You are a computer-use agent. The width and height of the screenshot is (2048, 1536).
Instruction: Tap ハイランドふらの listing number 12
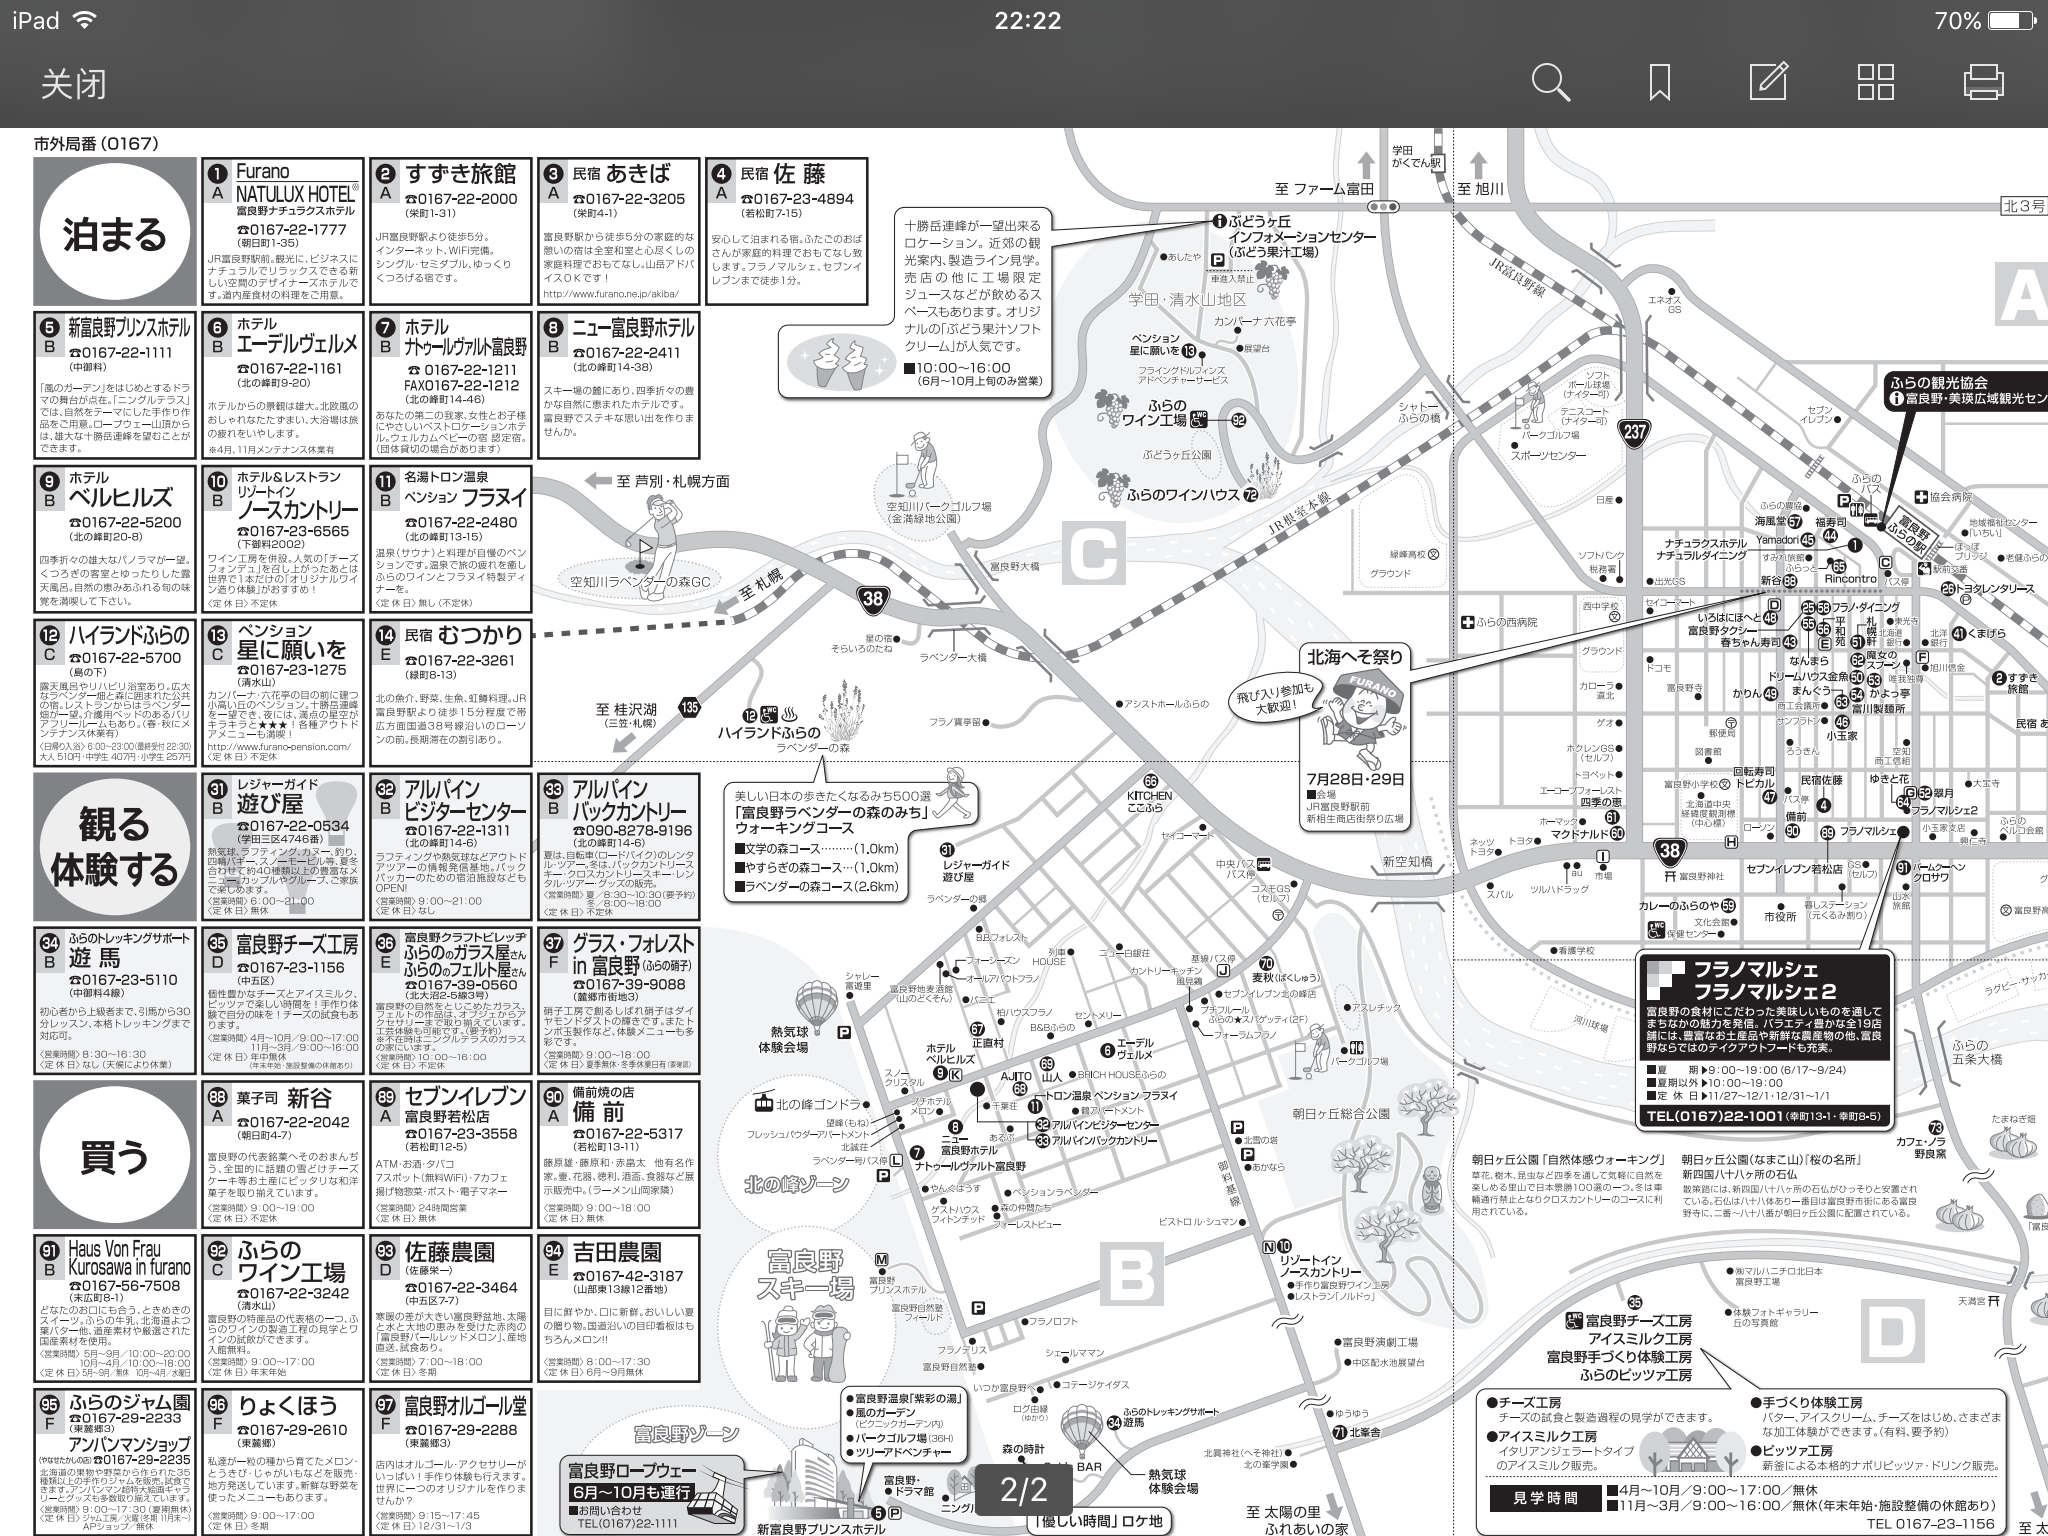tap(48, 634)
